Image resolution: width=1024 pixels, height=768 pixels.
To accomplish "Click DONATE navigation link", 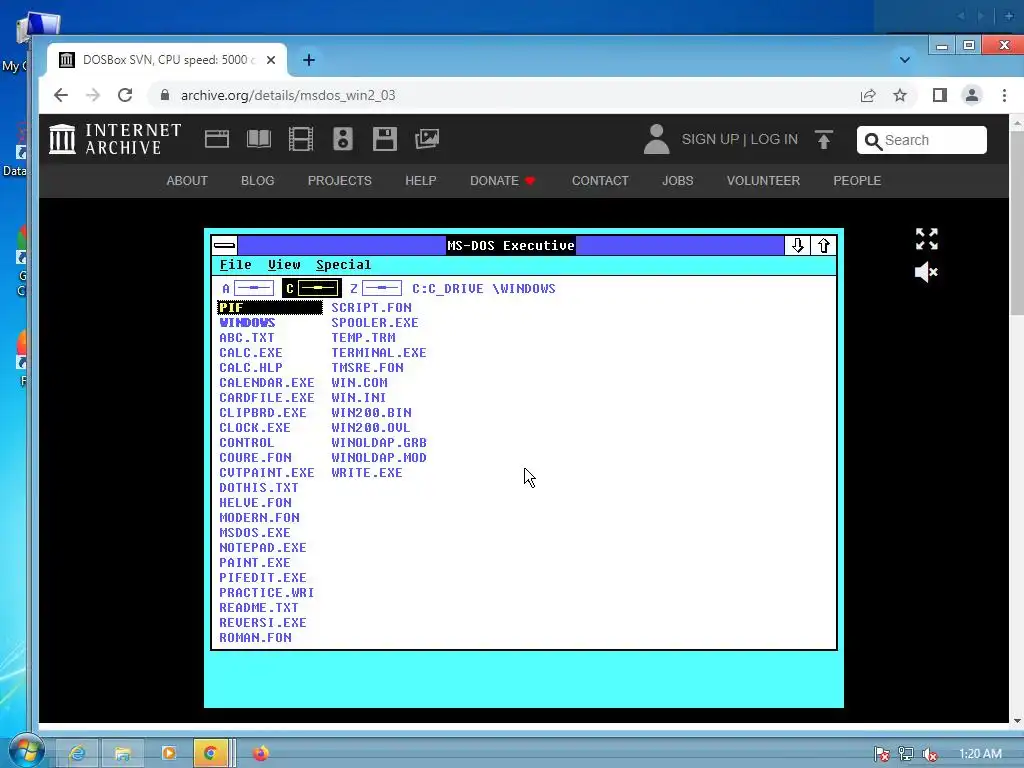I will click(502, 181).
